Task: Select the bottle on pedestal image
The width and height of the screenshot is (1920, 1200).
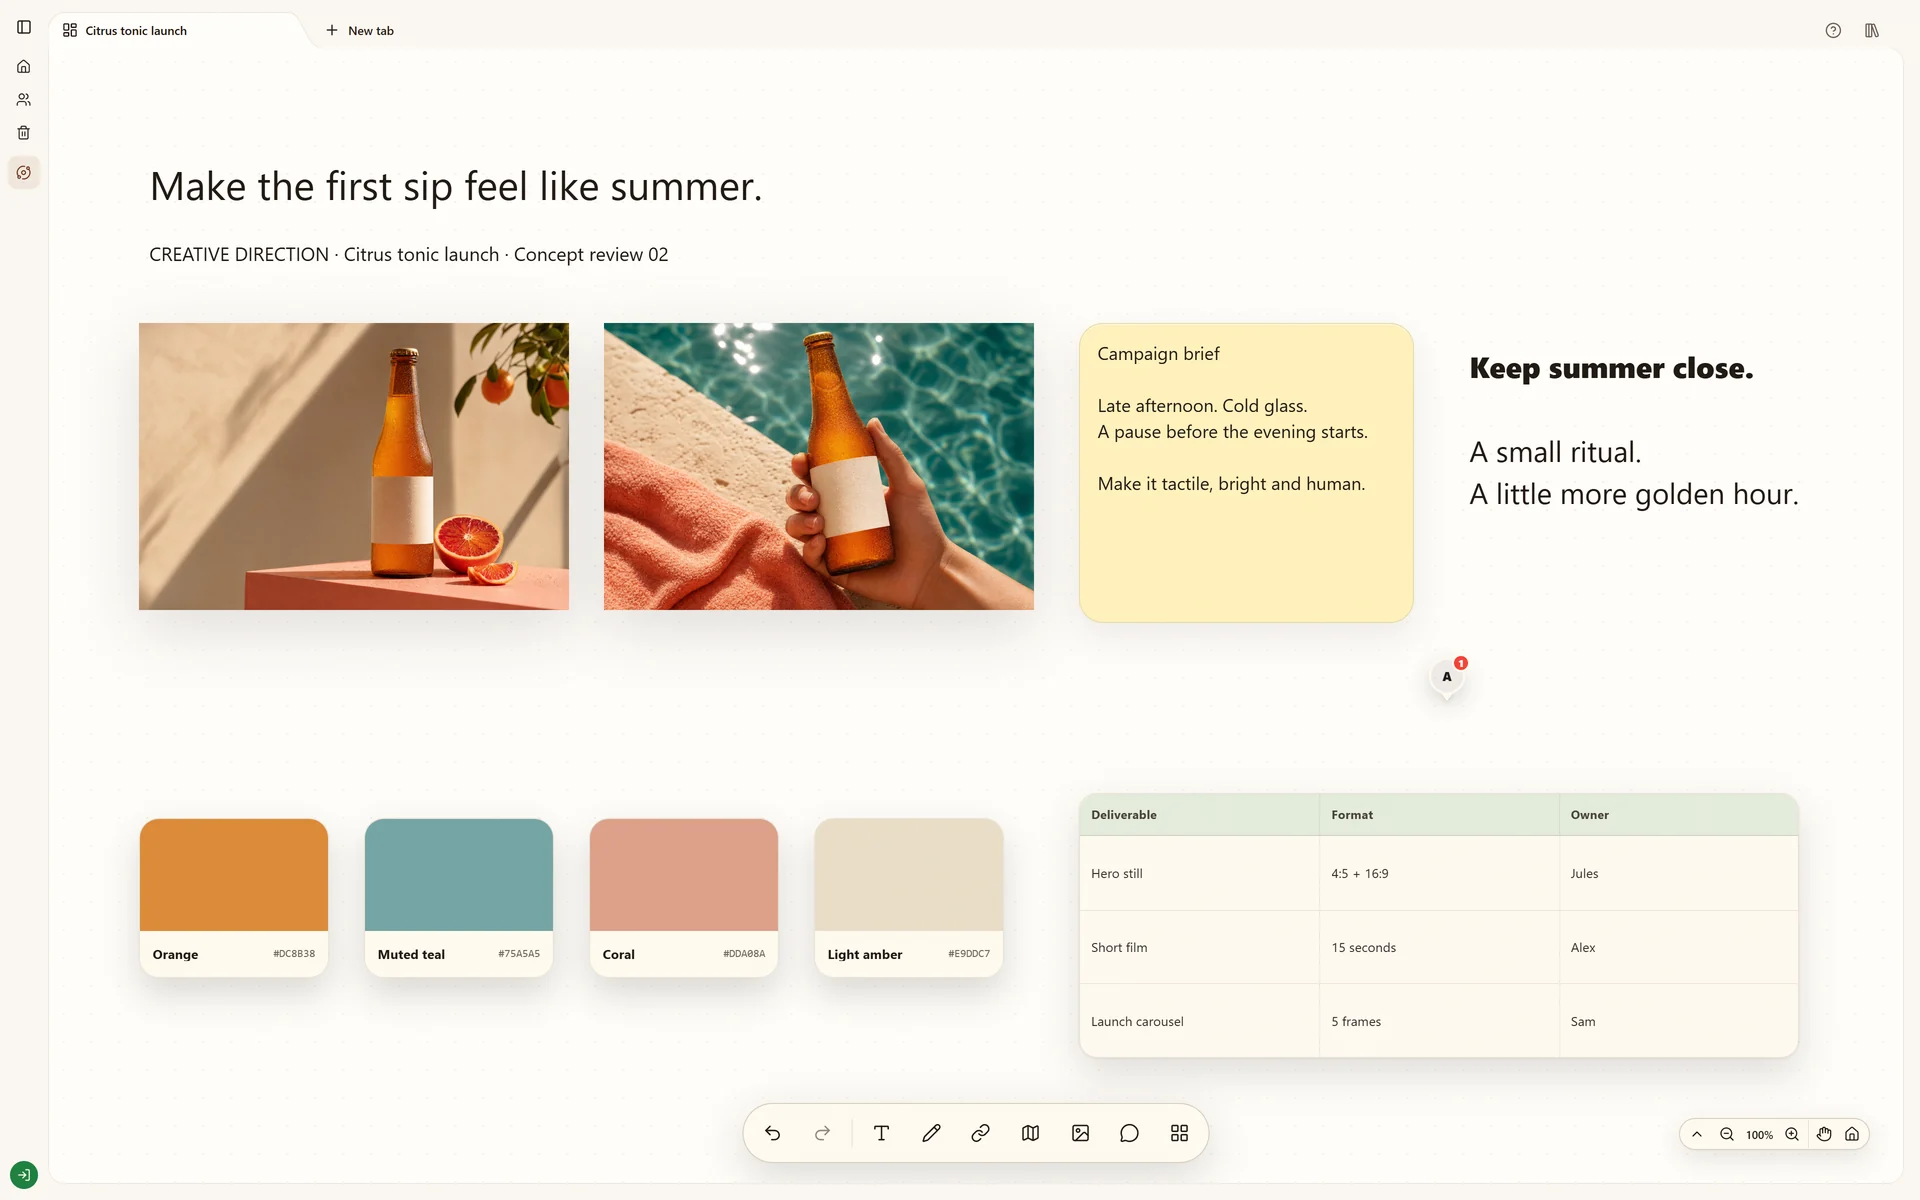Action: pyautogui.click(x=354, y=466)
